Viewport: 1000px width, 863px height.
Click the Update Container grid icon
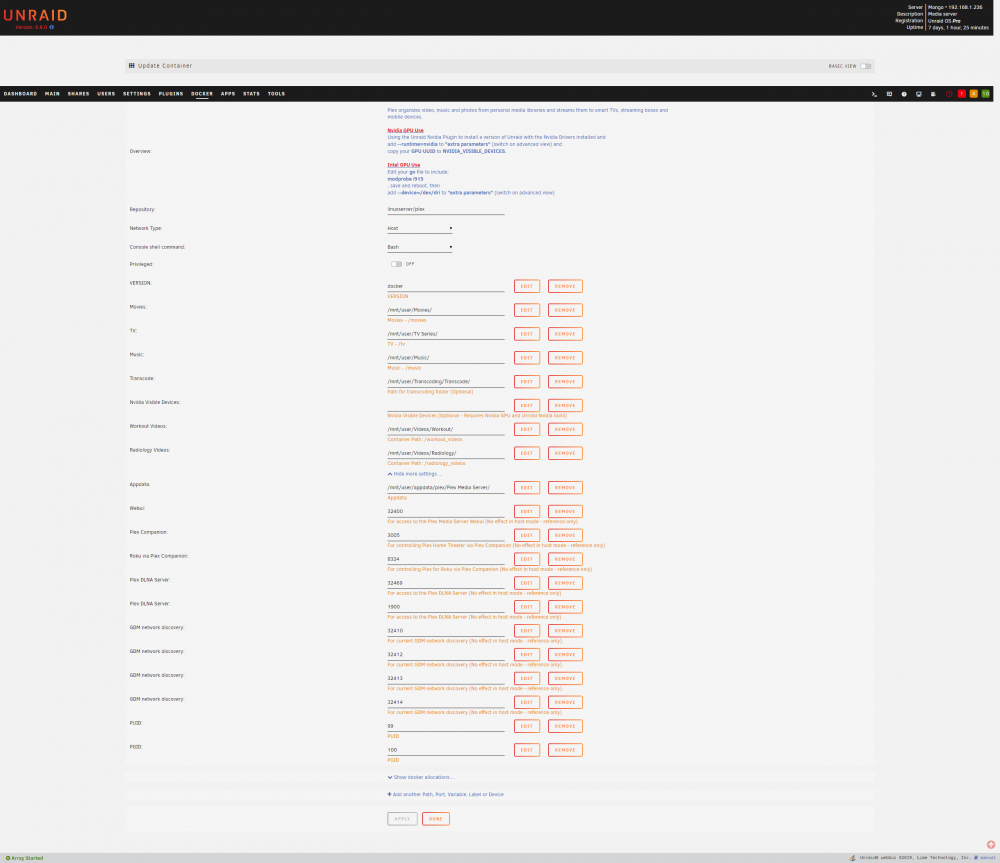pyautogui.click(x=131, y=66)
